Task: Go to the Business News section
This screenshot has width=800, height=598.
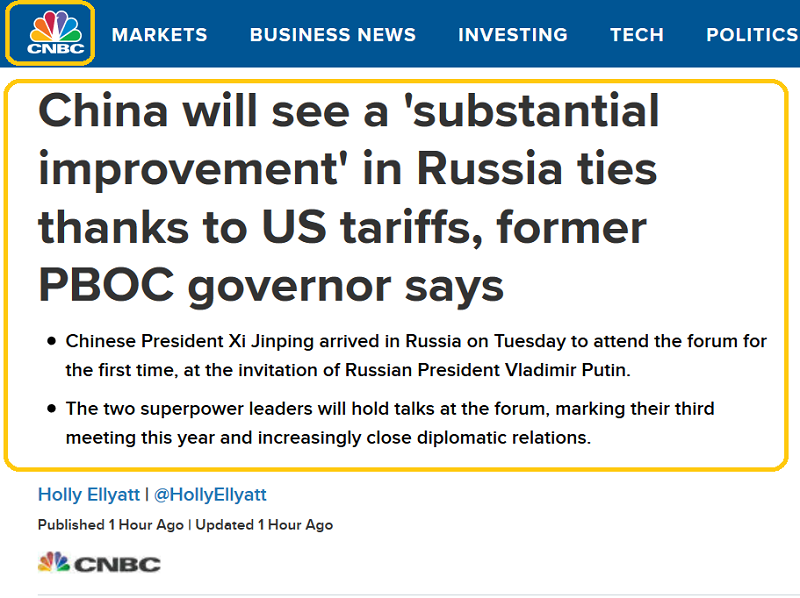Action: coord(333,35)
